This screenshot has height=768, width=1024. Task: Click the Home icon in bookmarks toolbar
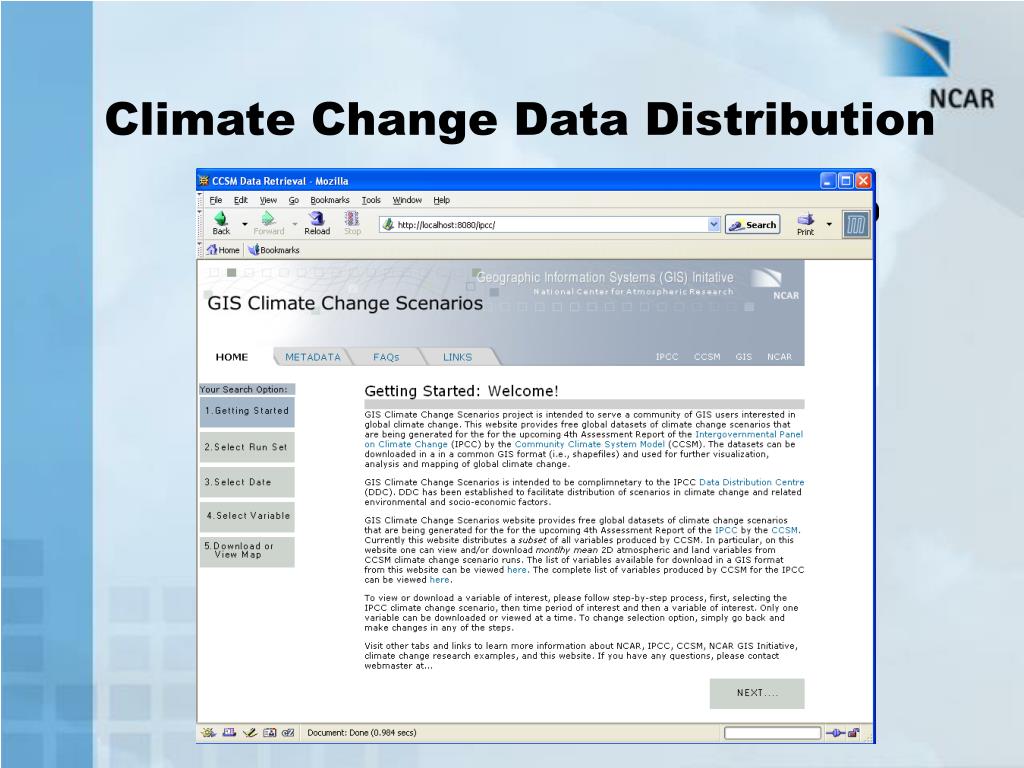[212, 249]
